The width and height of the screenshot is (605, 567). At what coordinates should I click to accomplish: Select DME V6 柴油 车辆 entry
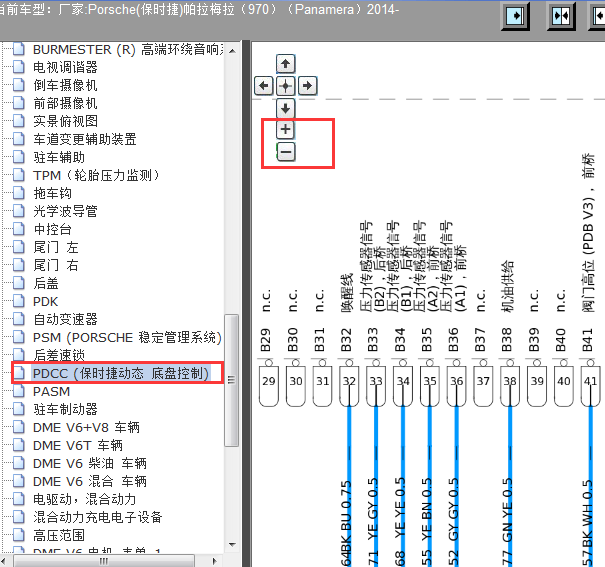point(90,463)
